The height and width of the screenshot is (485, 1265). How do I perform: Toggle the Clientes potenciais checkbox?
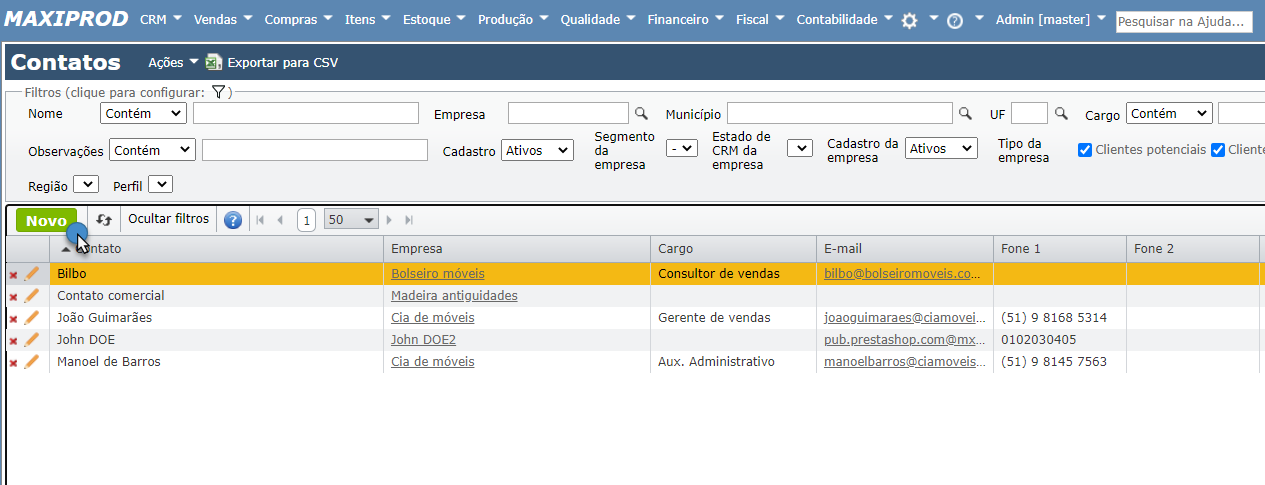(x=1085, y=150)
